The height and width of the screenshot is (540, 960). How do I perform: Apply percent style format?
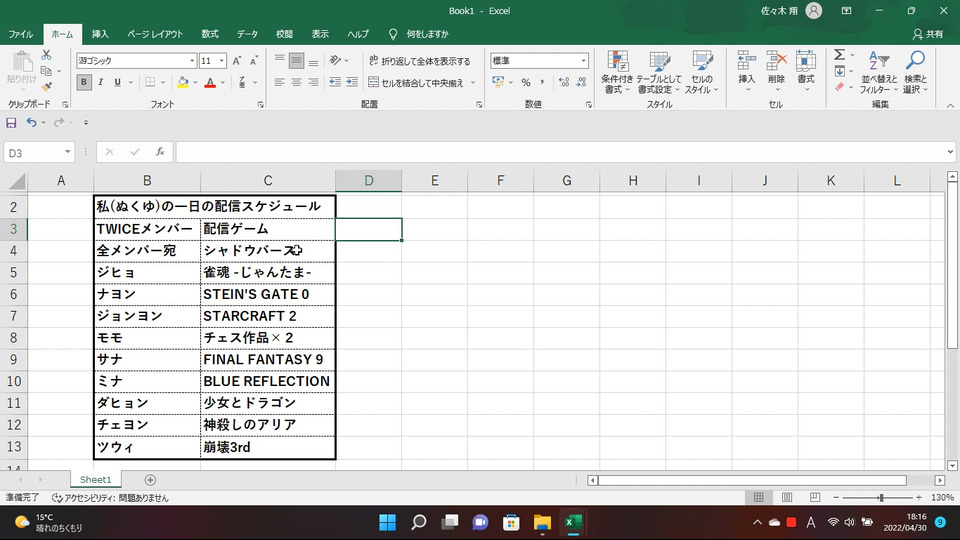coord(525,82)
